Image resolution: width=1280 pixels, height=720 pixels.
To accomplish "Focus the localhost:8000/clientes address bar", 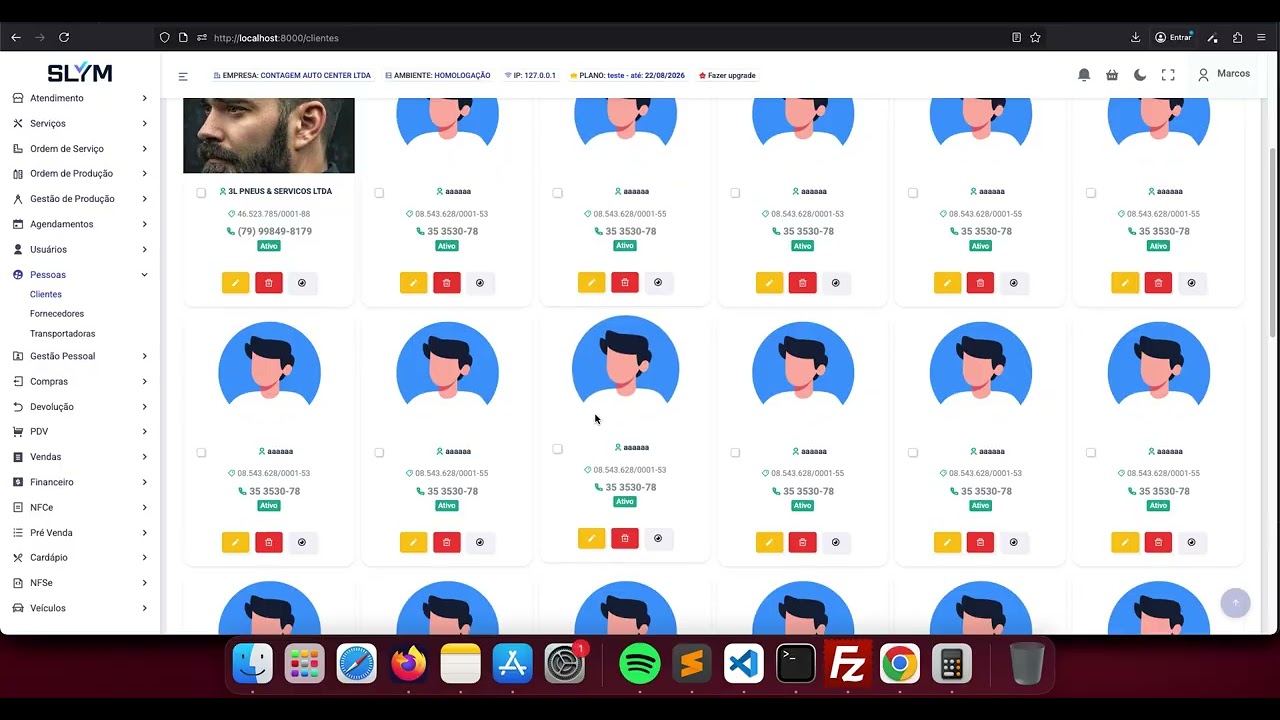I will click(x=600, y=38).
